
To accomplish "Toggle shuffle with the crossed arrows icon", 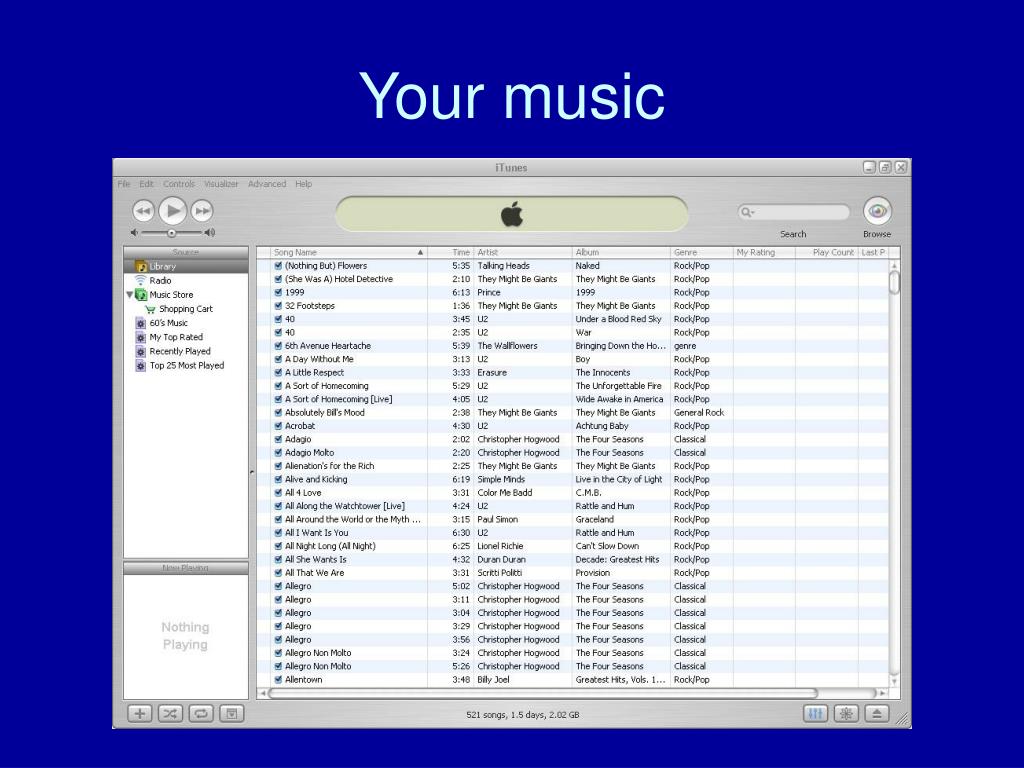I will click(170, 714).
